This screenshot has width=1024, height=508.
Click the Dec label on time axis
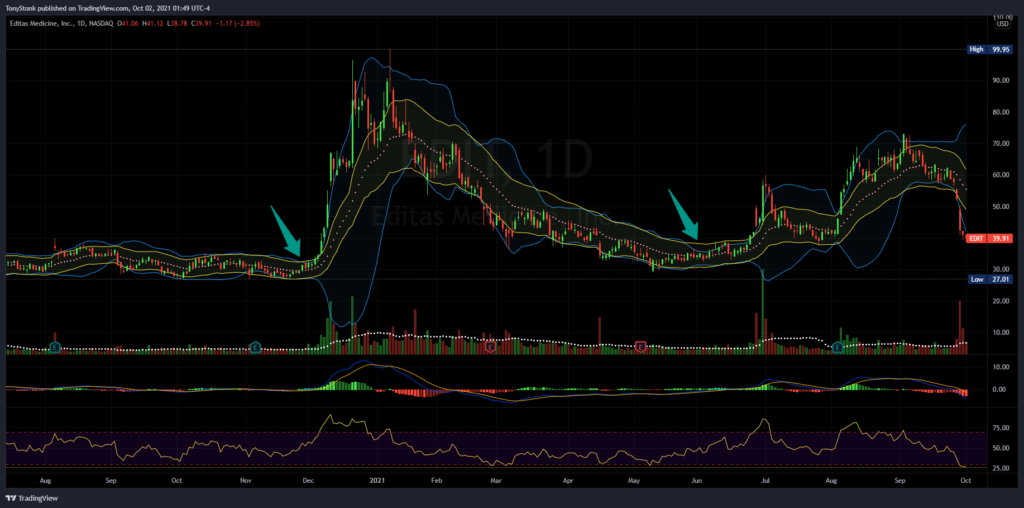pyautogui.click(x=307, y=481)
